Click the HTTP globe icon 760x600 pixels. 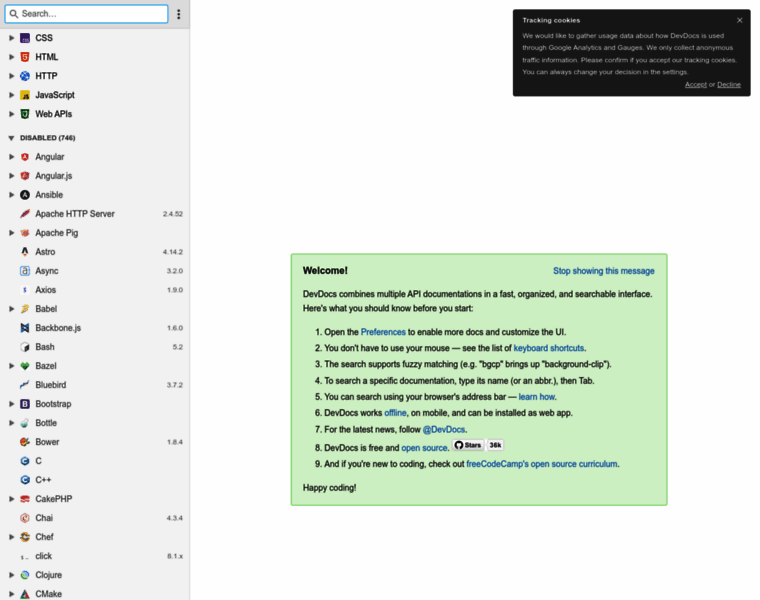point(25,76)
